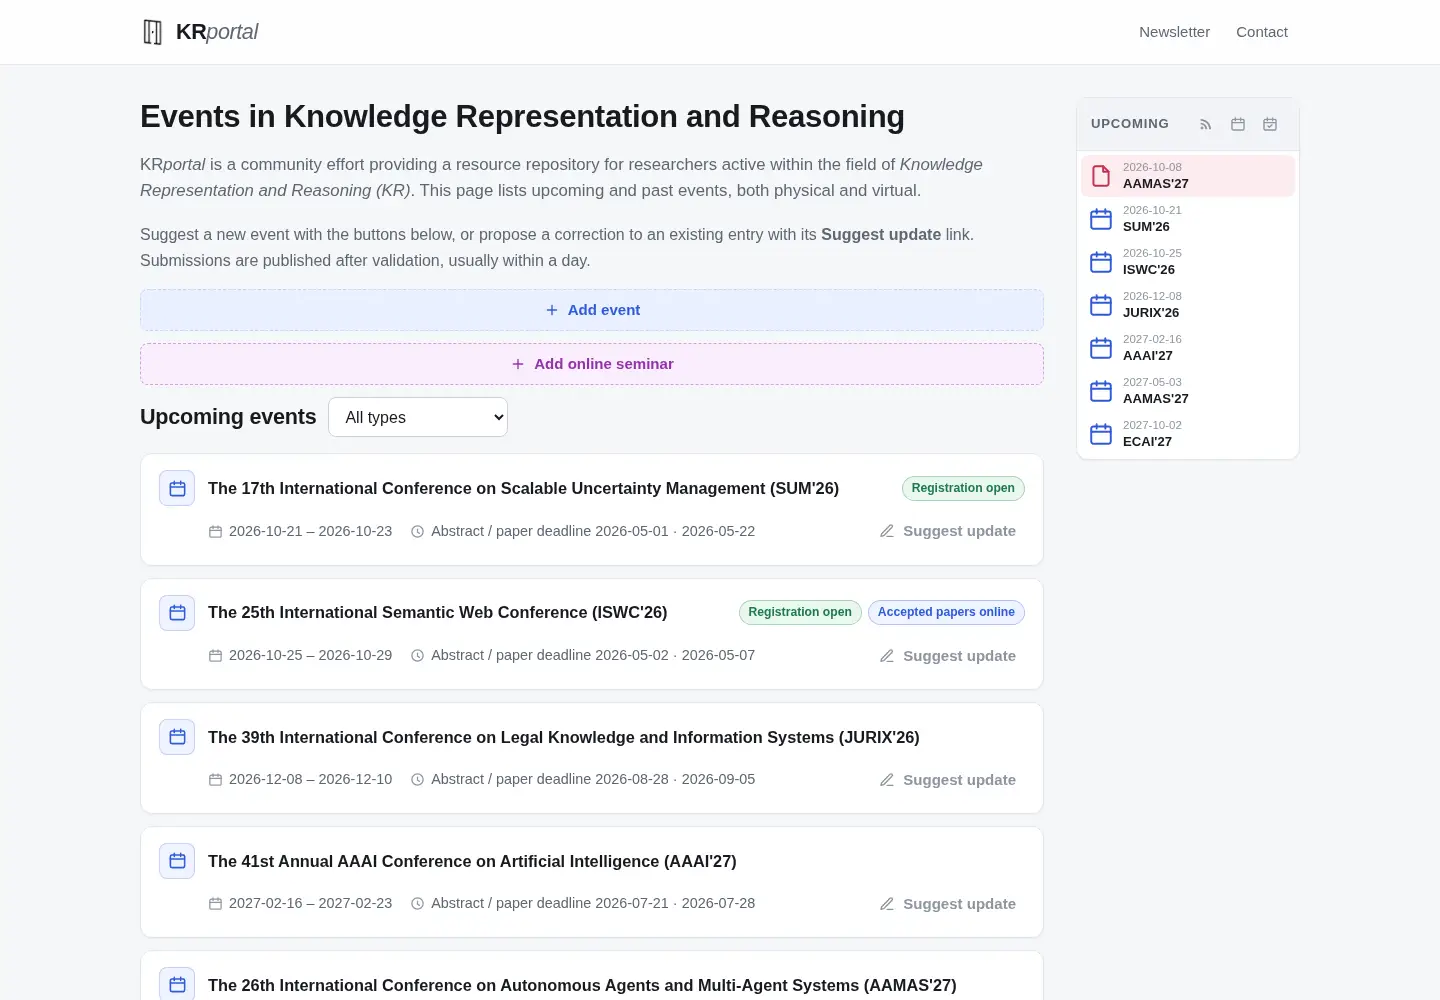1440x1000 pixels.
Task: Suggest an update for the SUM'26 event
Action: [948, 531]
